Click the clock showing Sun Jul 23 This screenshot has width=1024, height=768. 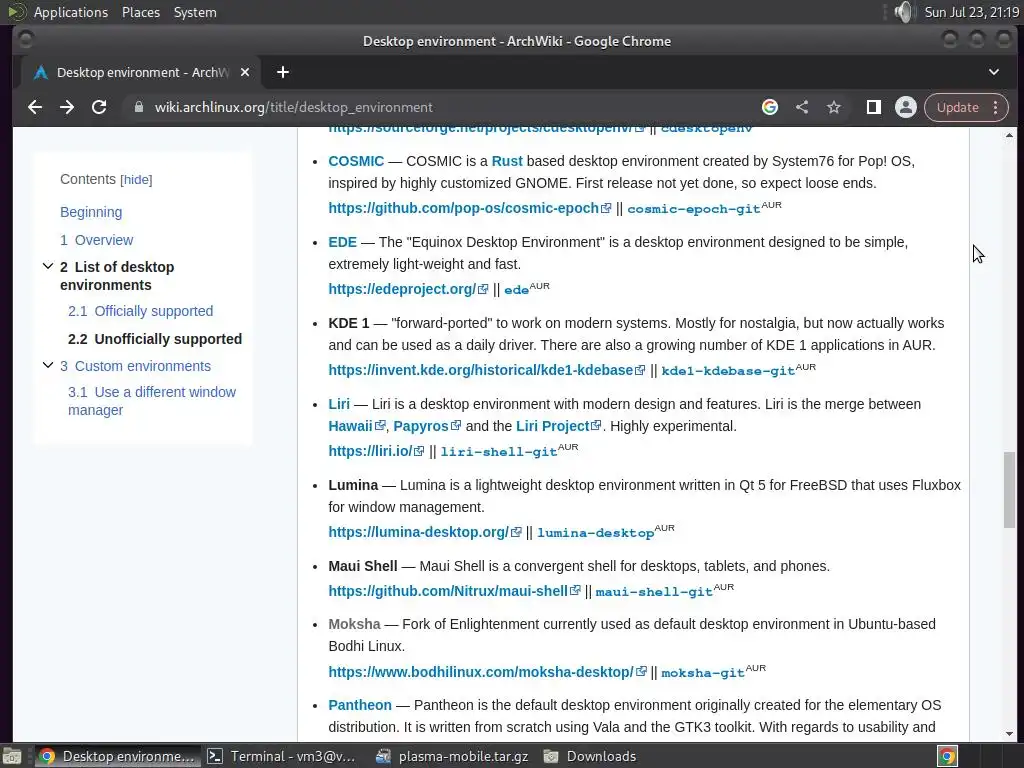point(972,12)
